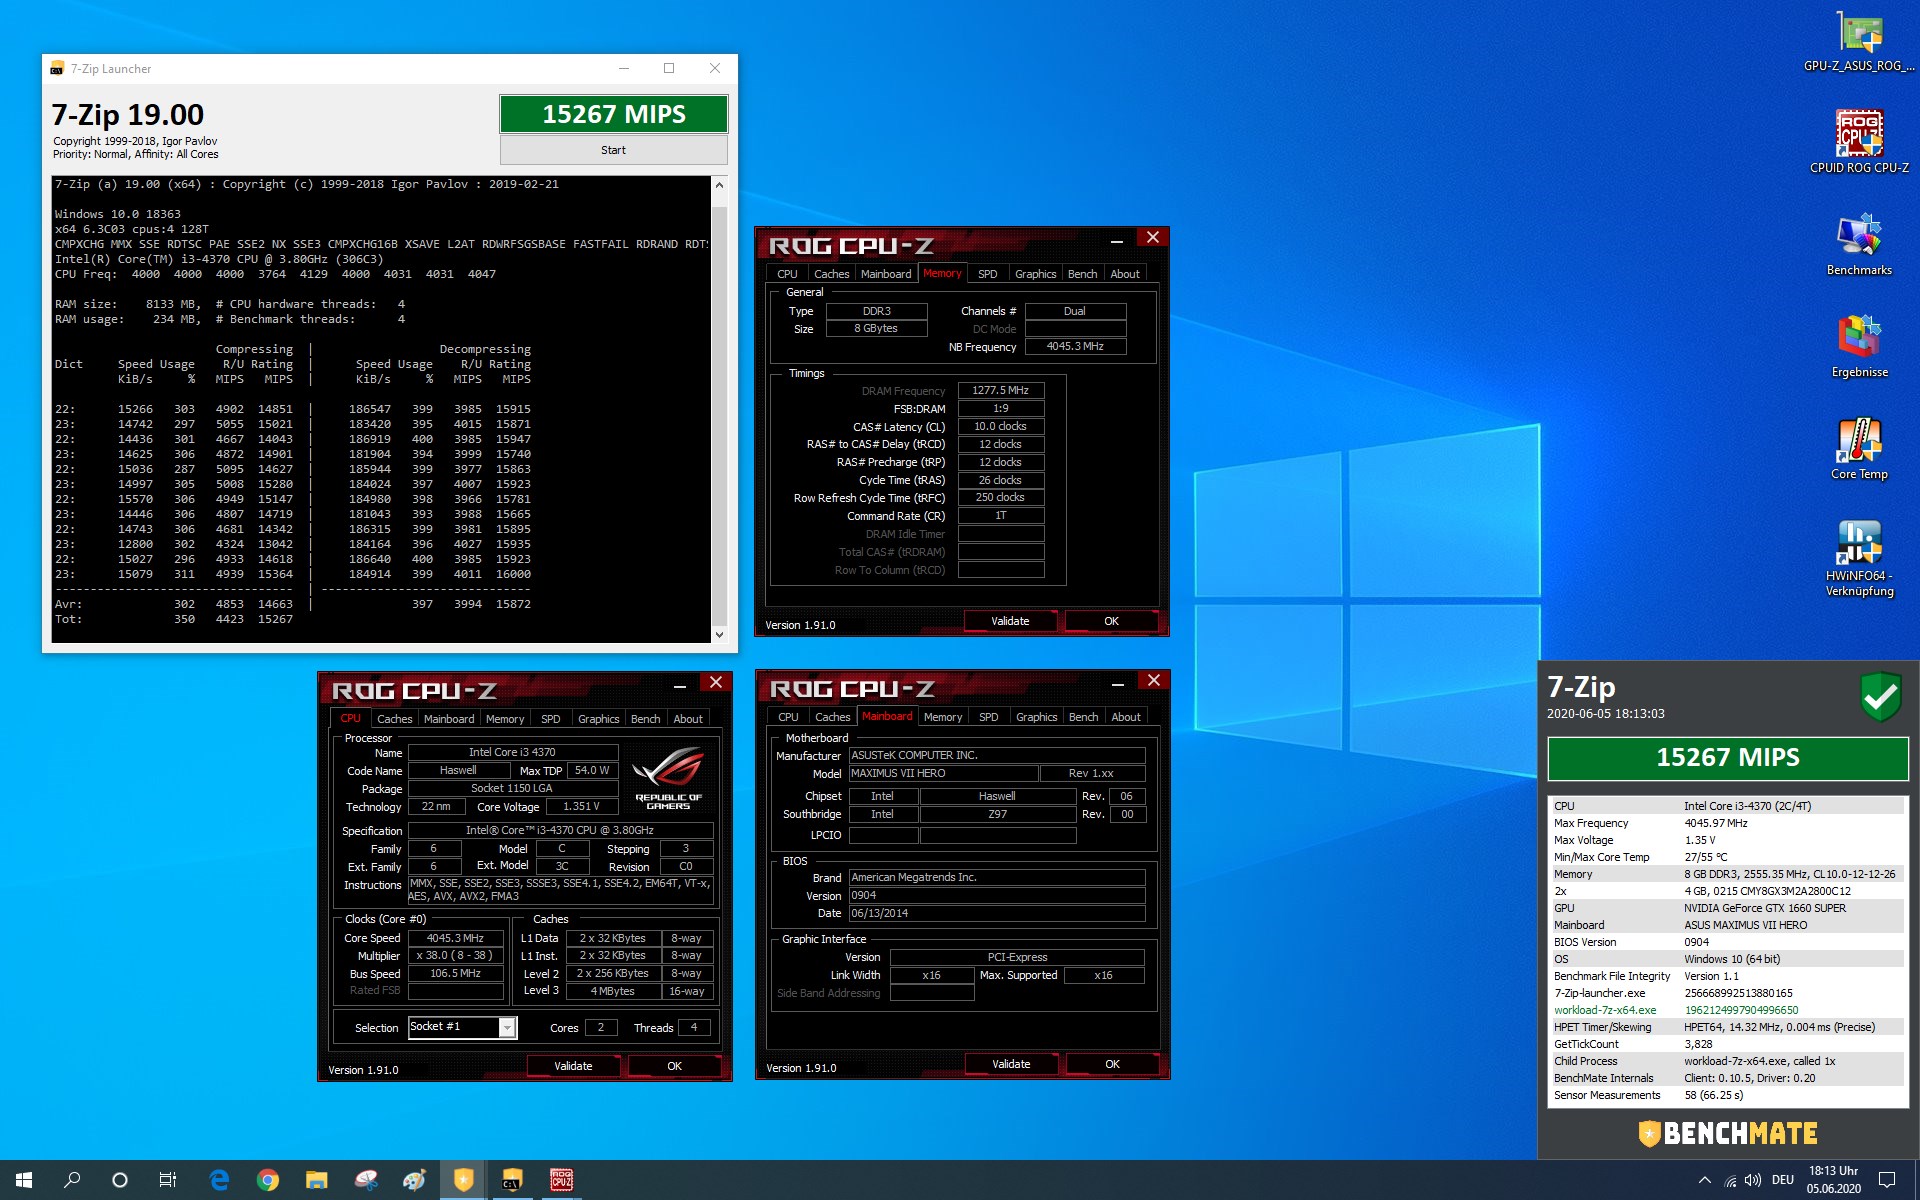Open Mainboard tab in CPU tab window

tap(449, 719)
